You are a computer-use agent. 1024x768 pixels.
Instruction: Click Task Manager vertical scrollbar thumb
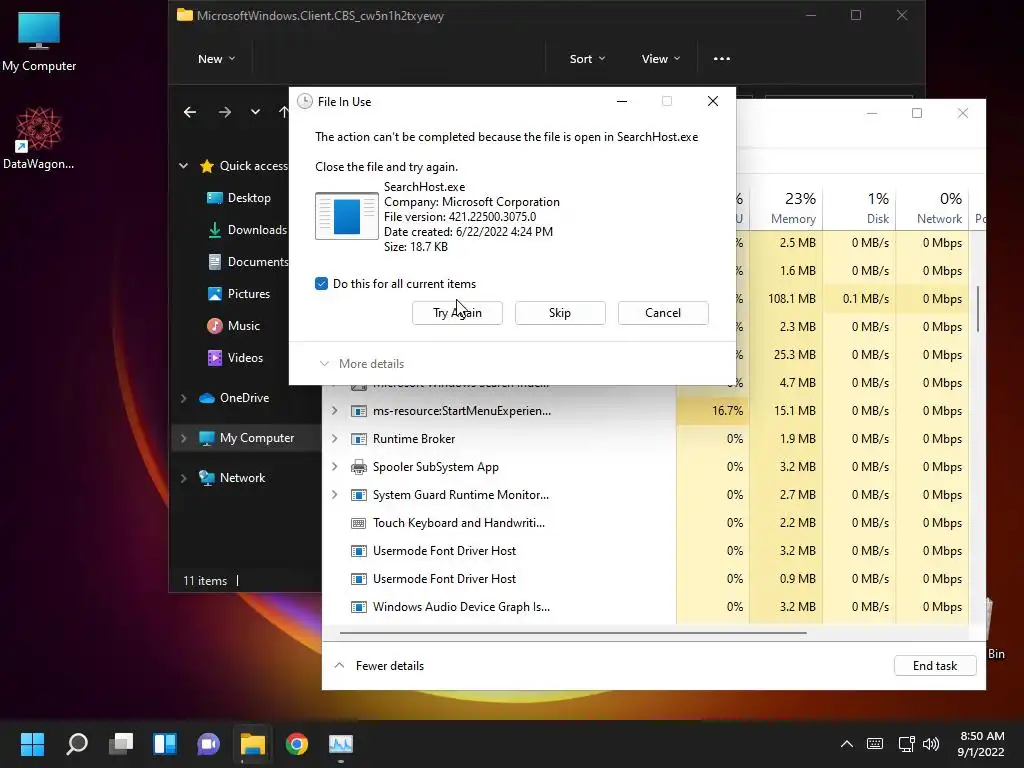(978, 309)
